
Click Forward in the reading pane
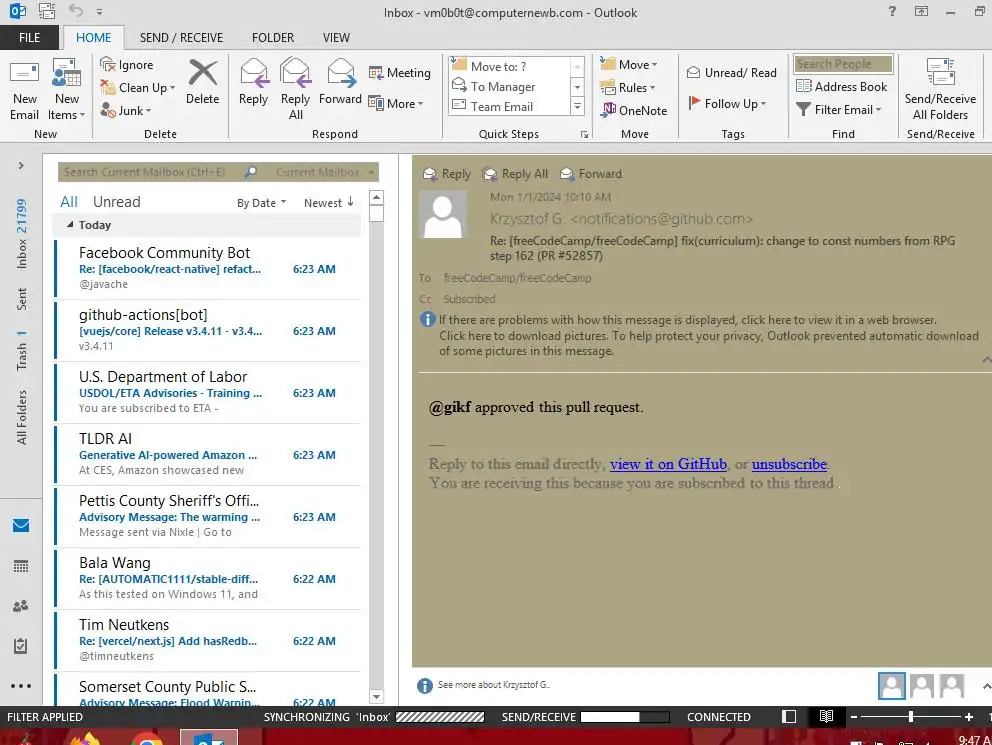(x=591, y=174)
